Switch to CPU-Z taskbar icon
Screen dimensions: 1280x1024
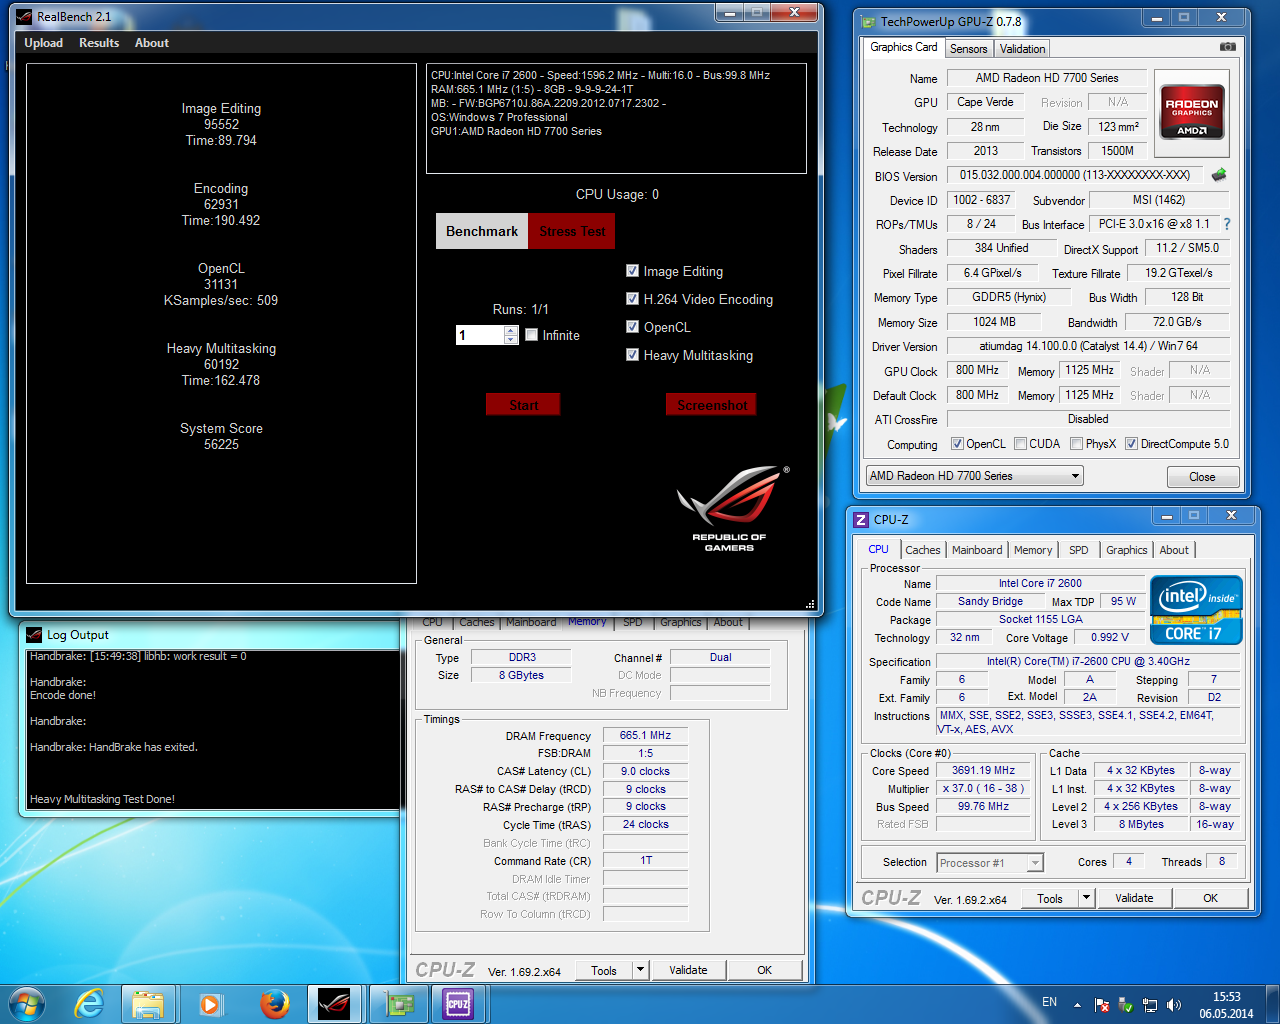click(458, 1004)
